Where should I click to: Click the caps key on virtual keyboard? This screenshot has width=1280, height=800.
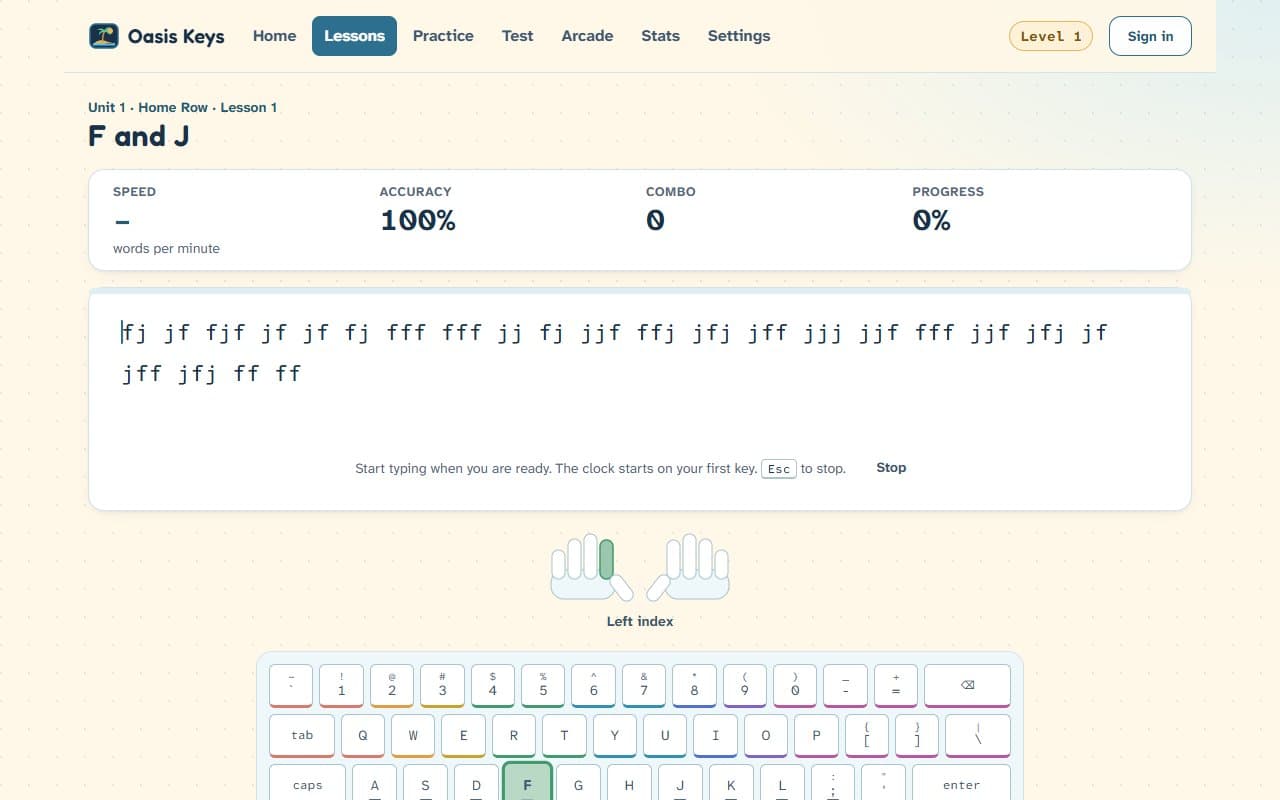(308, 784)
